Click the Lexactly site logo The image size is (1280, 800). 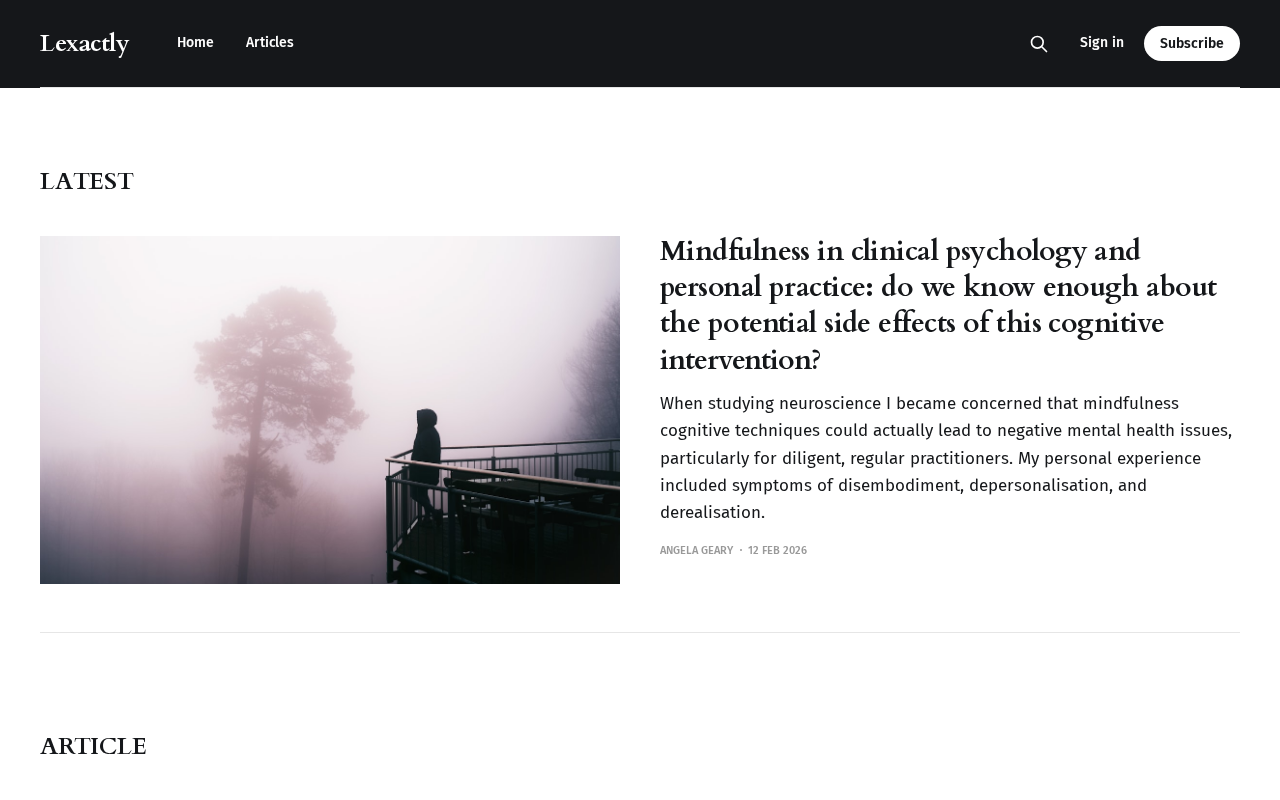[x=85, y=44]
